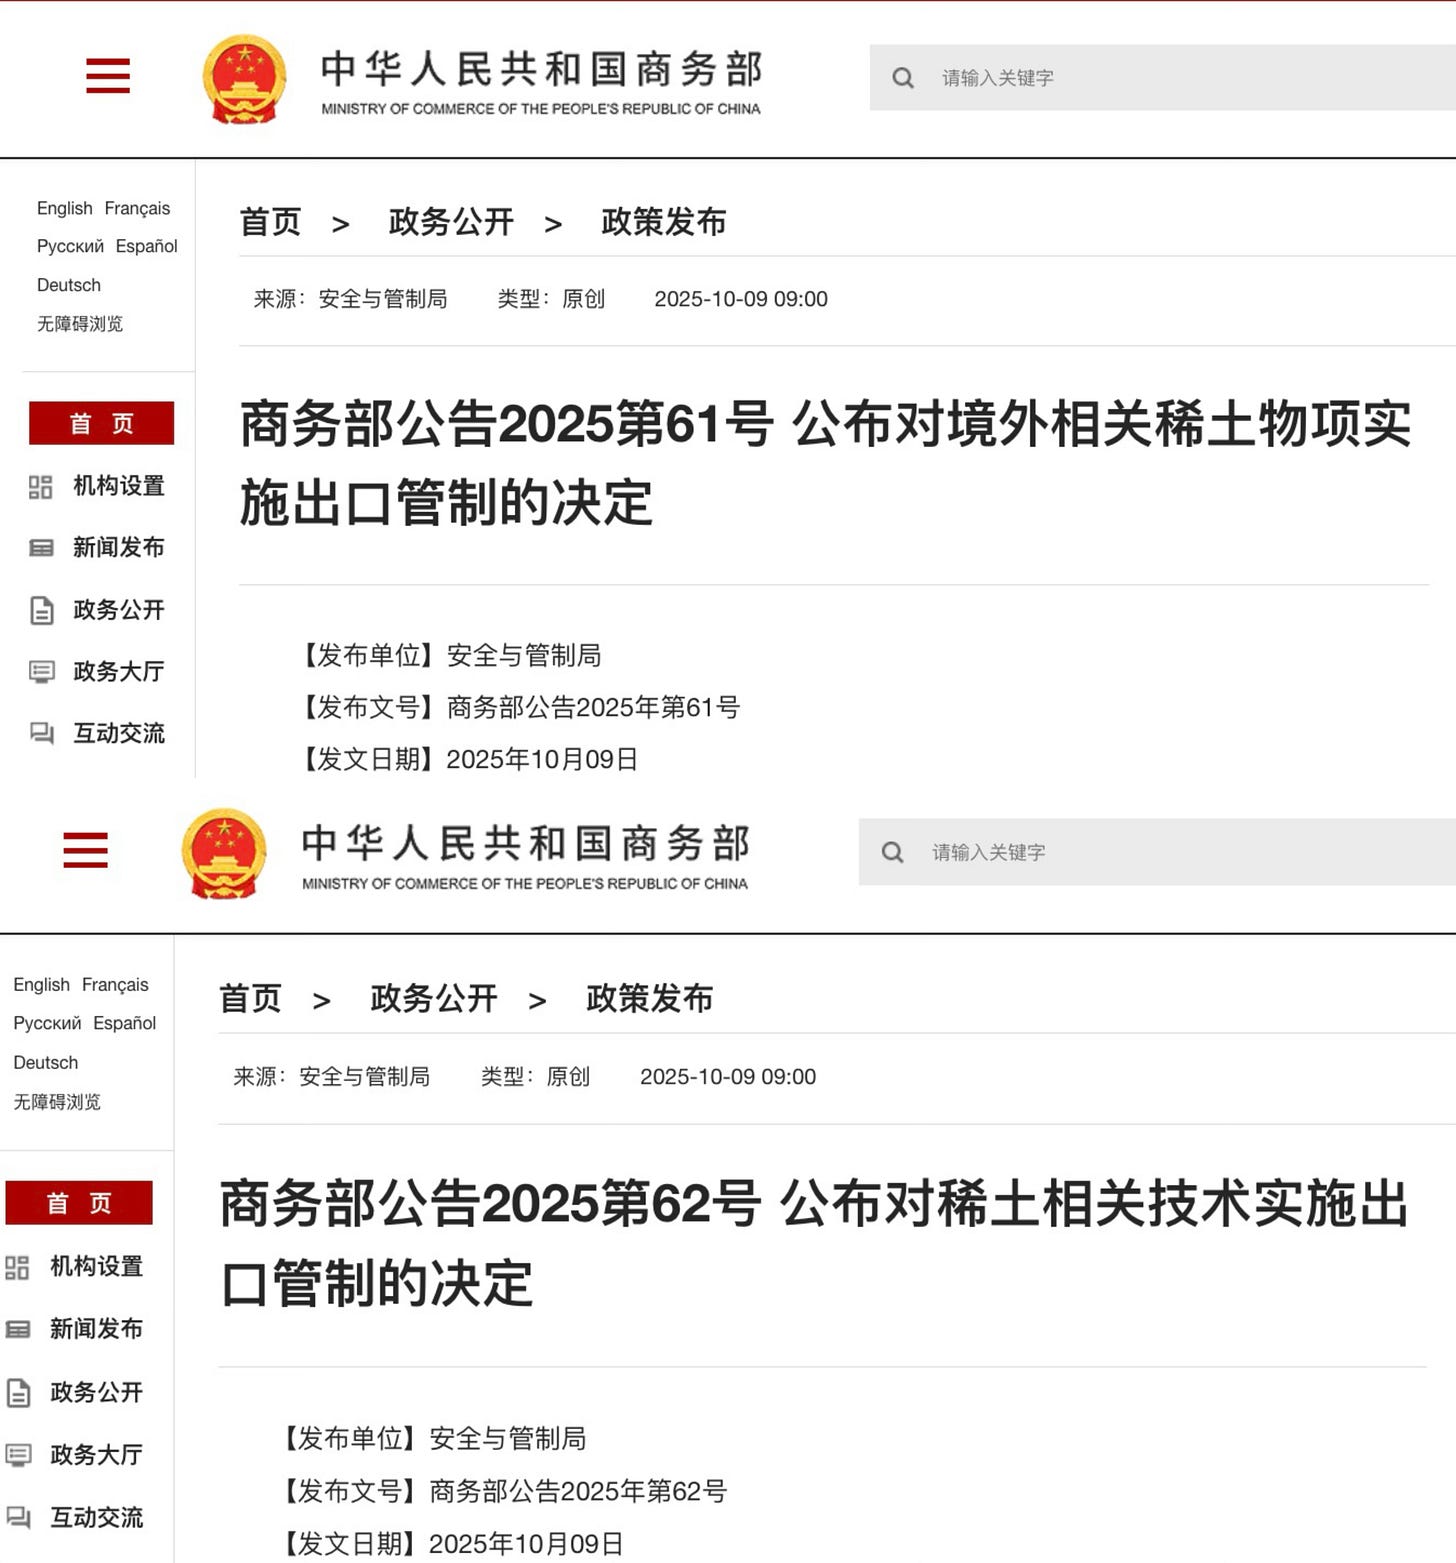Switch to Français in the upper page
1456x1563 pixels.
pyautogui.click(x=137, y=208)
